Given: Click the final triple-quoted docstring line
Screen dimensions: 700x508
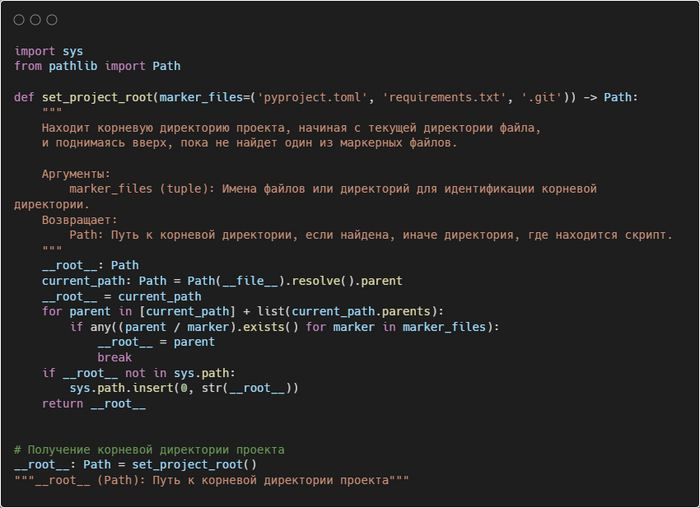Looking at the screenshot, I should tap(212, 481).
